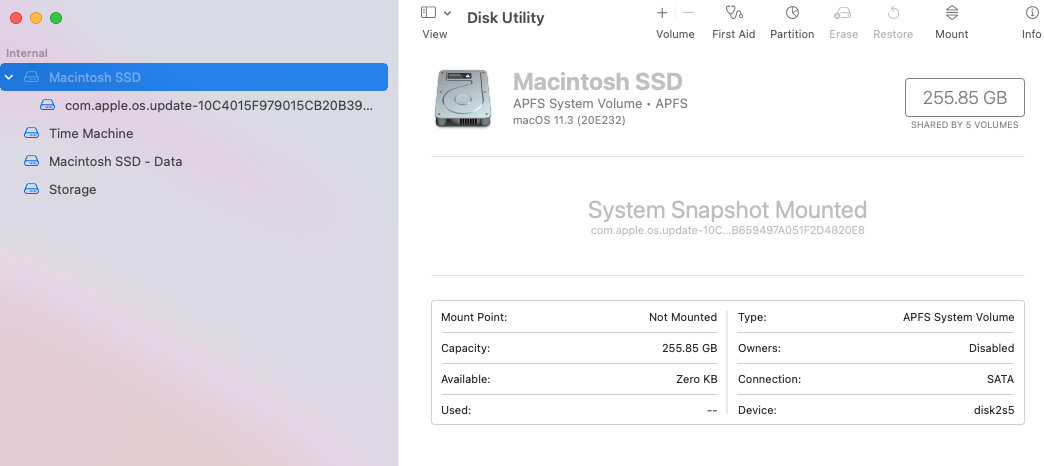Click the Zero KB available value

click(x=696, y=379)
